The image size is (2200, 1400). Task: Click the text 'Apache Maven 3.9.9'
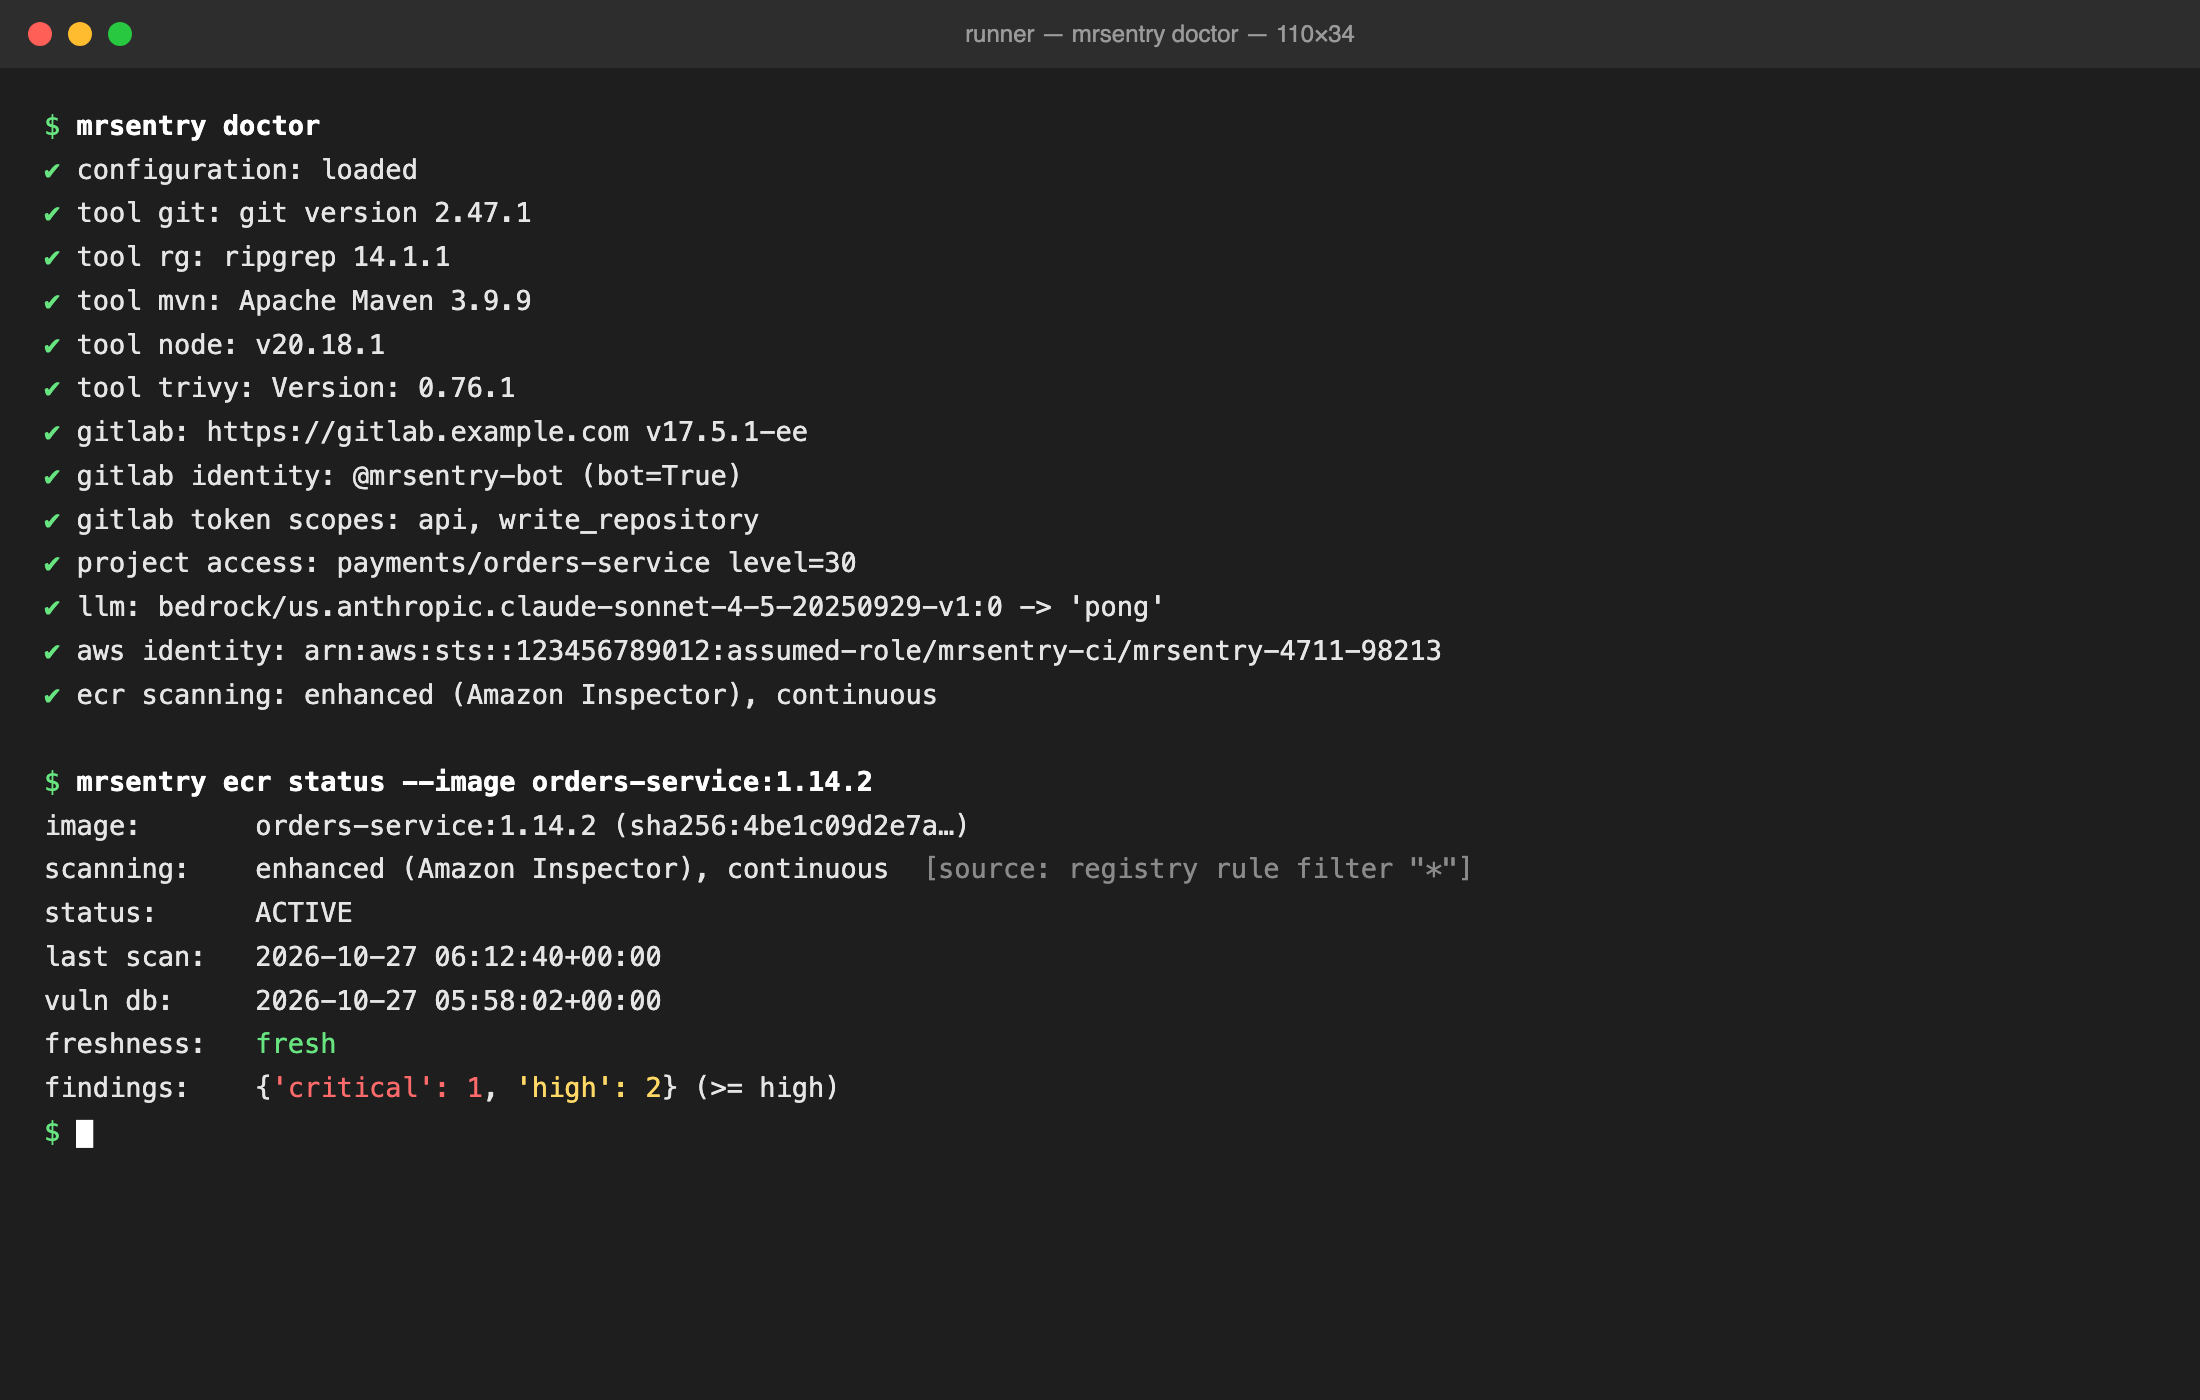click(385, 301)
